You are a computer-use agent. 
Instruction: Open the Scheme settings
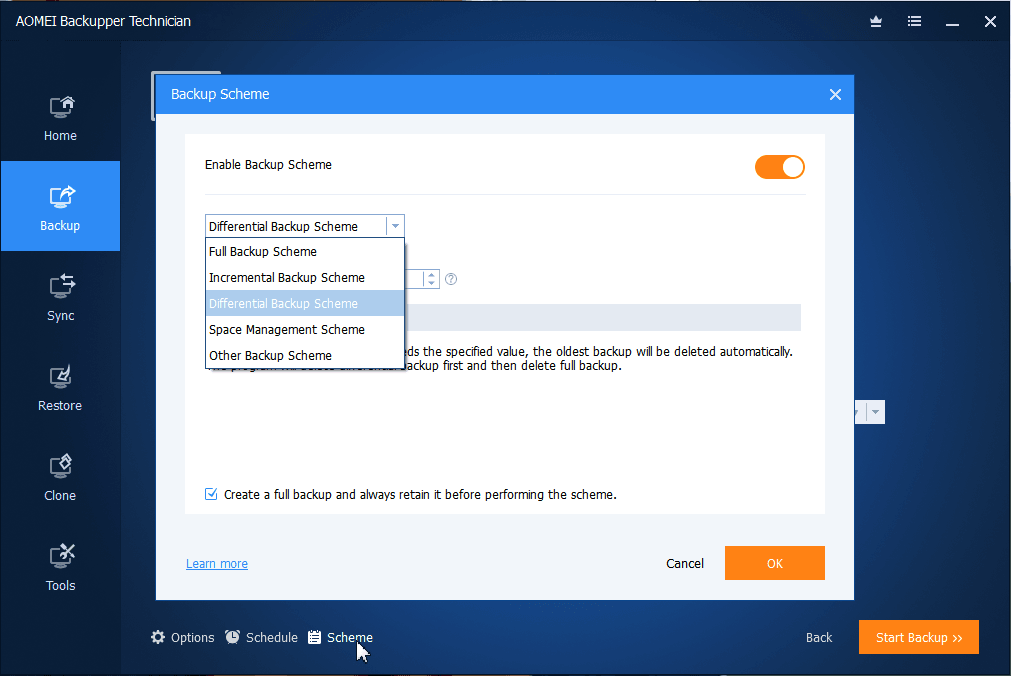coord(340,637)
